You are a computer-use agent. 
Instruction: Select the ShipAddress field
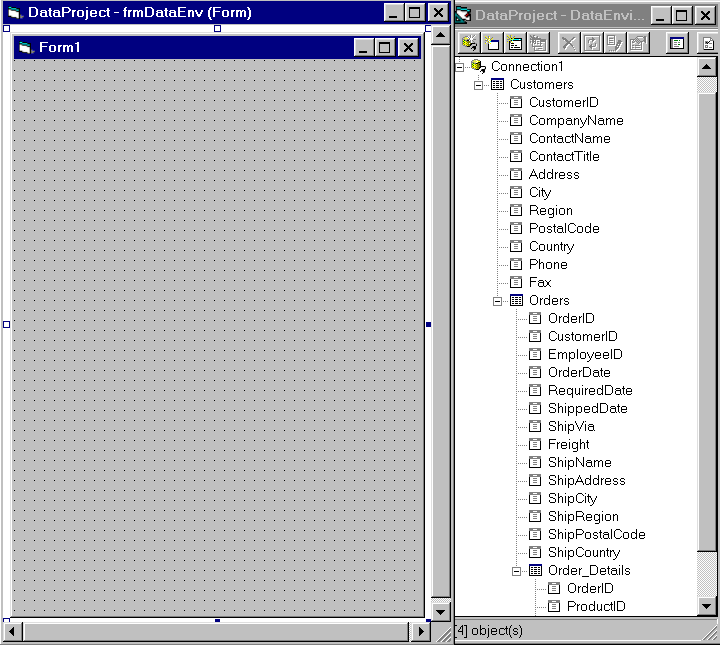pyautogui.click(x=587, y=480)
